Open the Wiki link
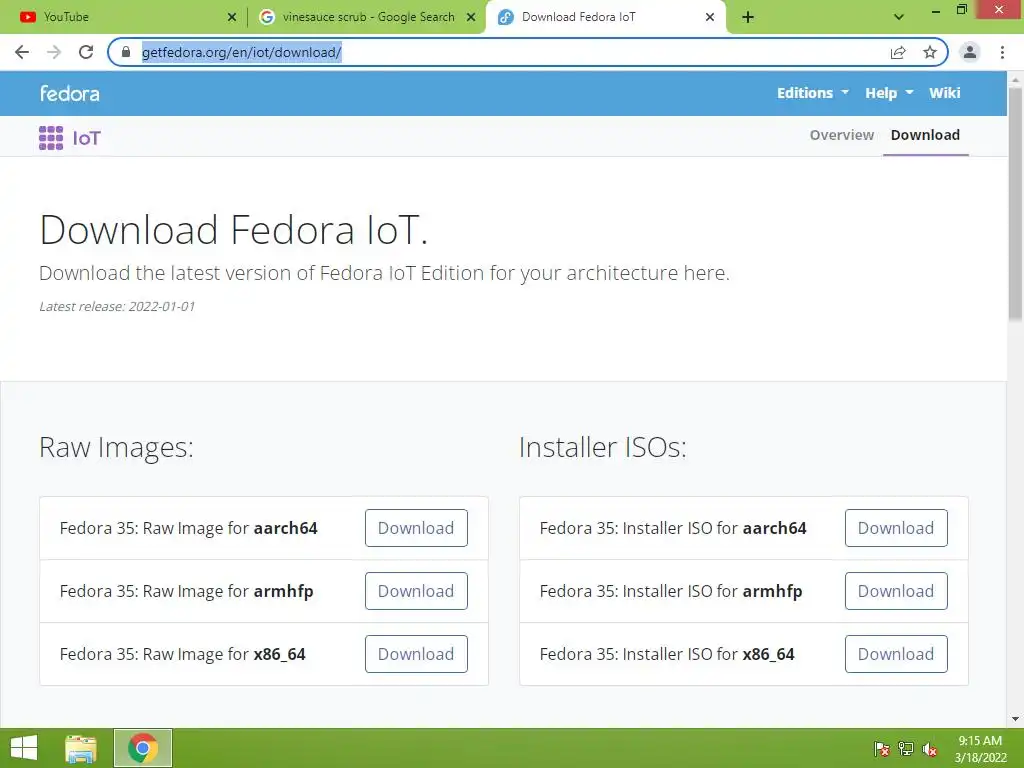 pyautogui.click(x=944, y=93)
